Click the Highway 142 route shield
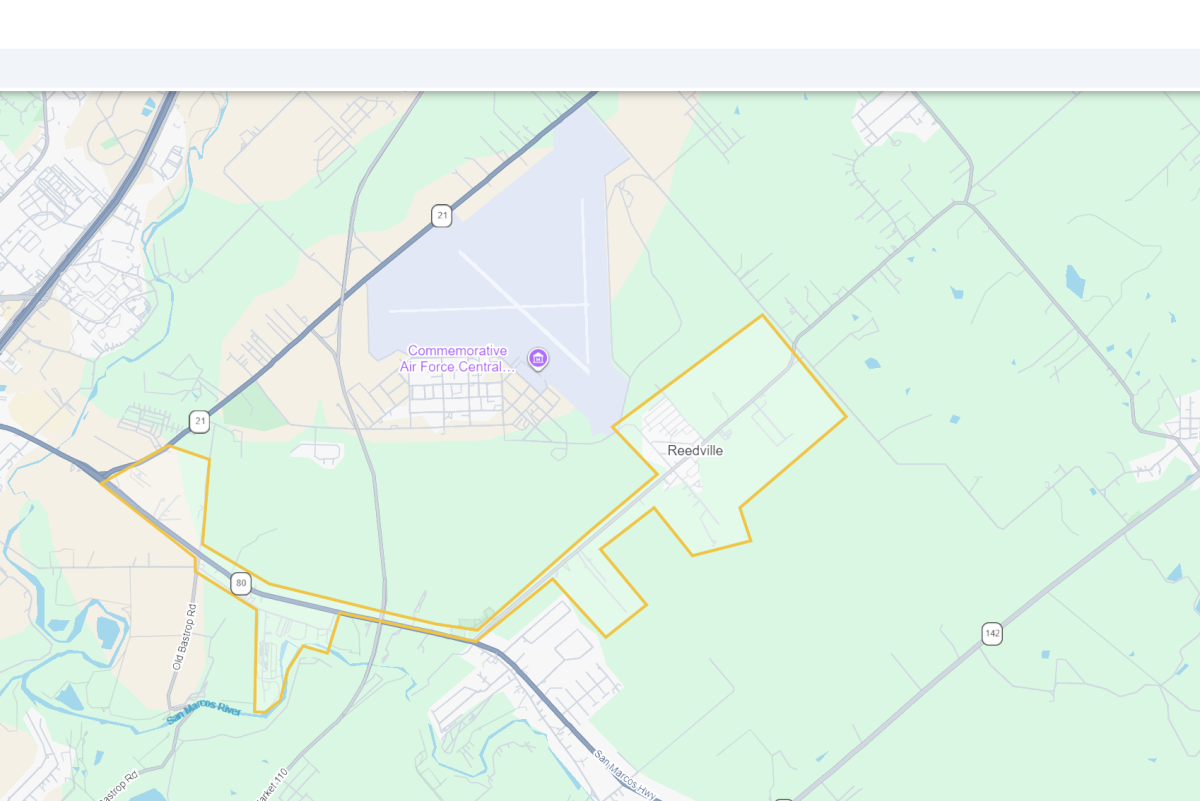 [991, 634]
